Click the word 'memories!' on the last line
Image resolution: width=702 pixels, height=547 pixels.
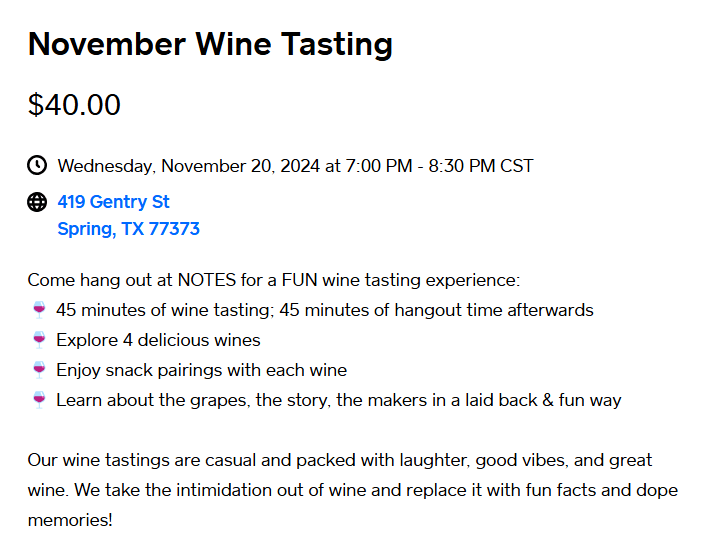pos(70,521)
